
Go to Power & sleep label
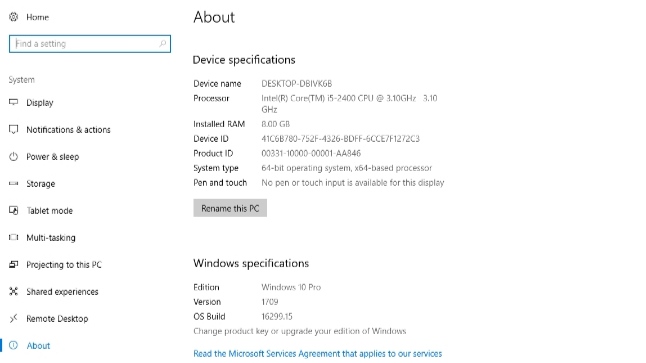pyautogui.click(x=53, y=157)
